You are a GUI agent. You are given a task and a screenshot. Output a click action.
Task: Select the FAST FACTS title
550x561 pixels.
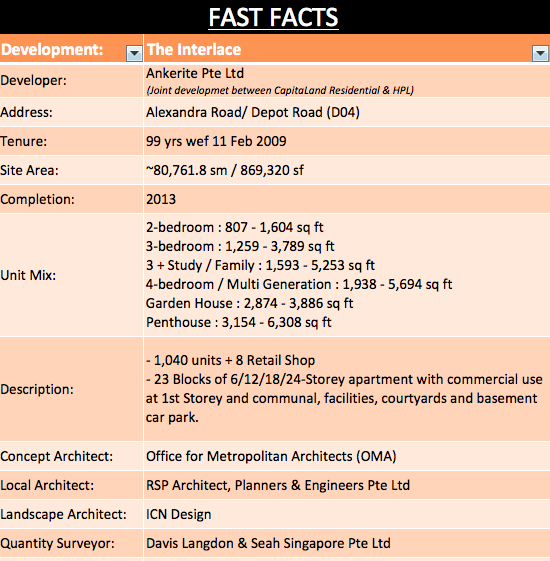(273, 18)
